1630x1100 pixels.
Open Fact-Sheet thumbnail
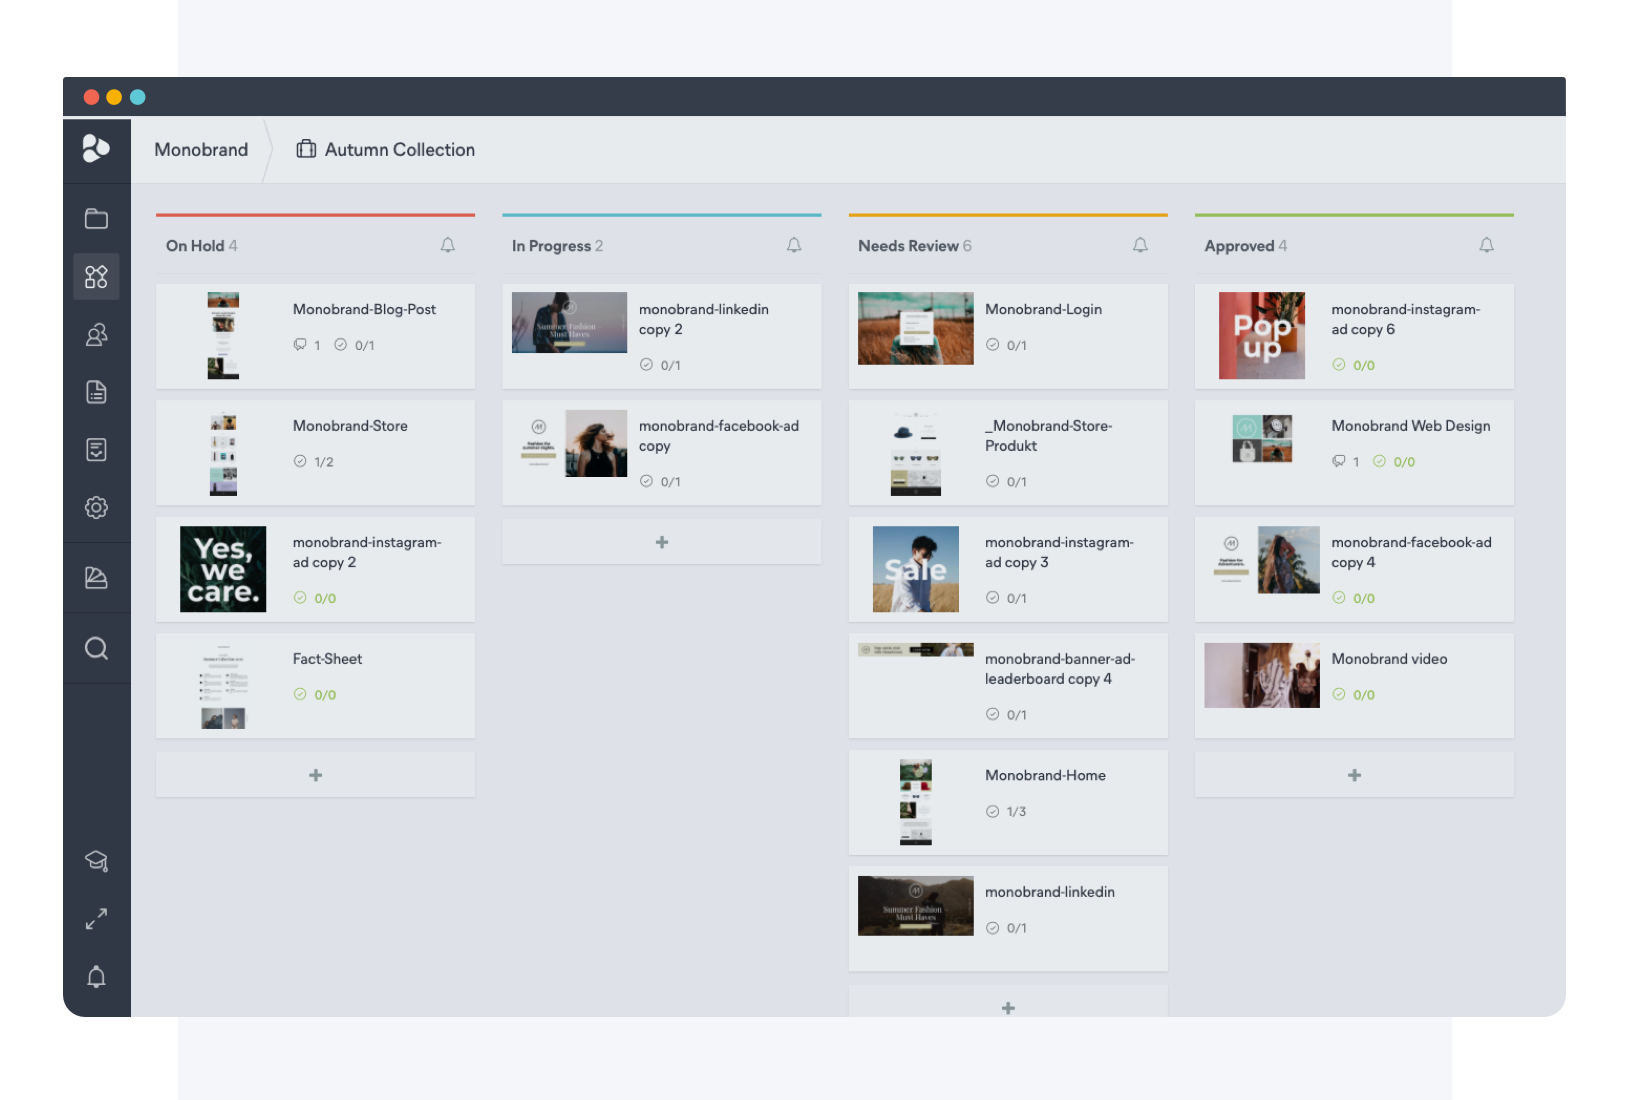point(223,685)
